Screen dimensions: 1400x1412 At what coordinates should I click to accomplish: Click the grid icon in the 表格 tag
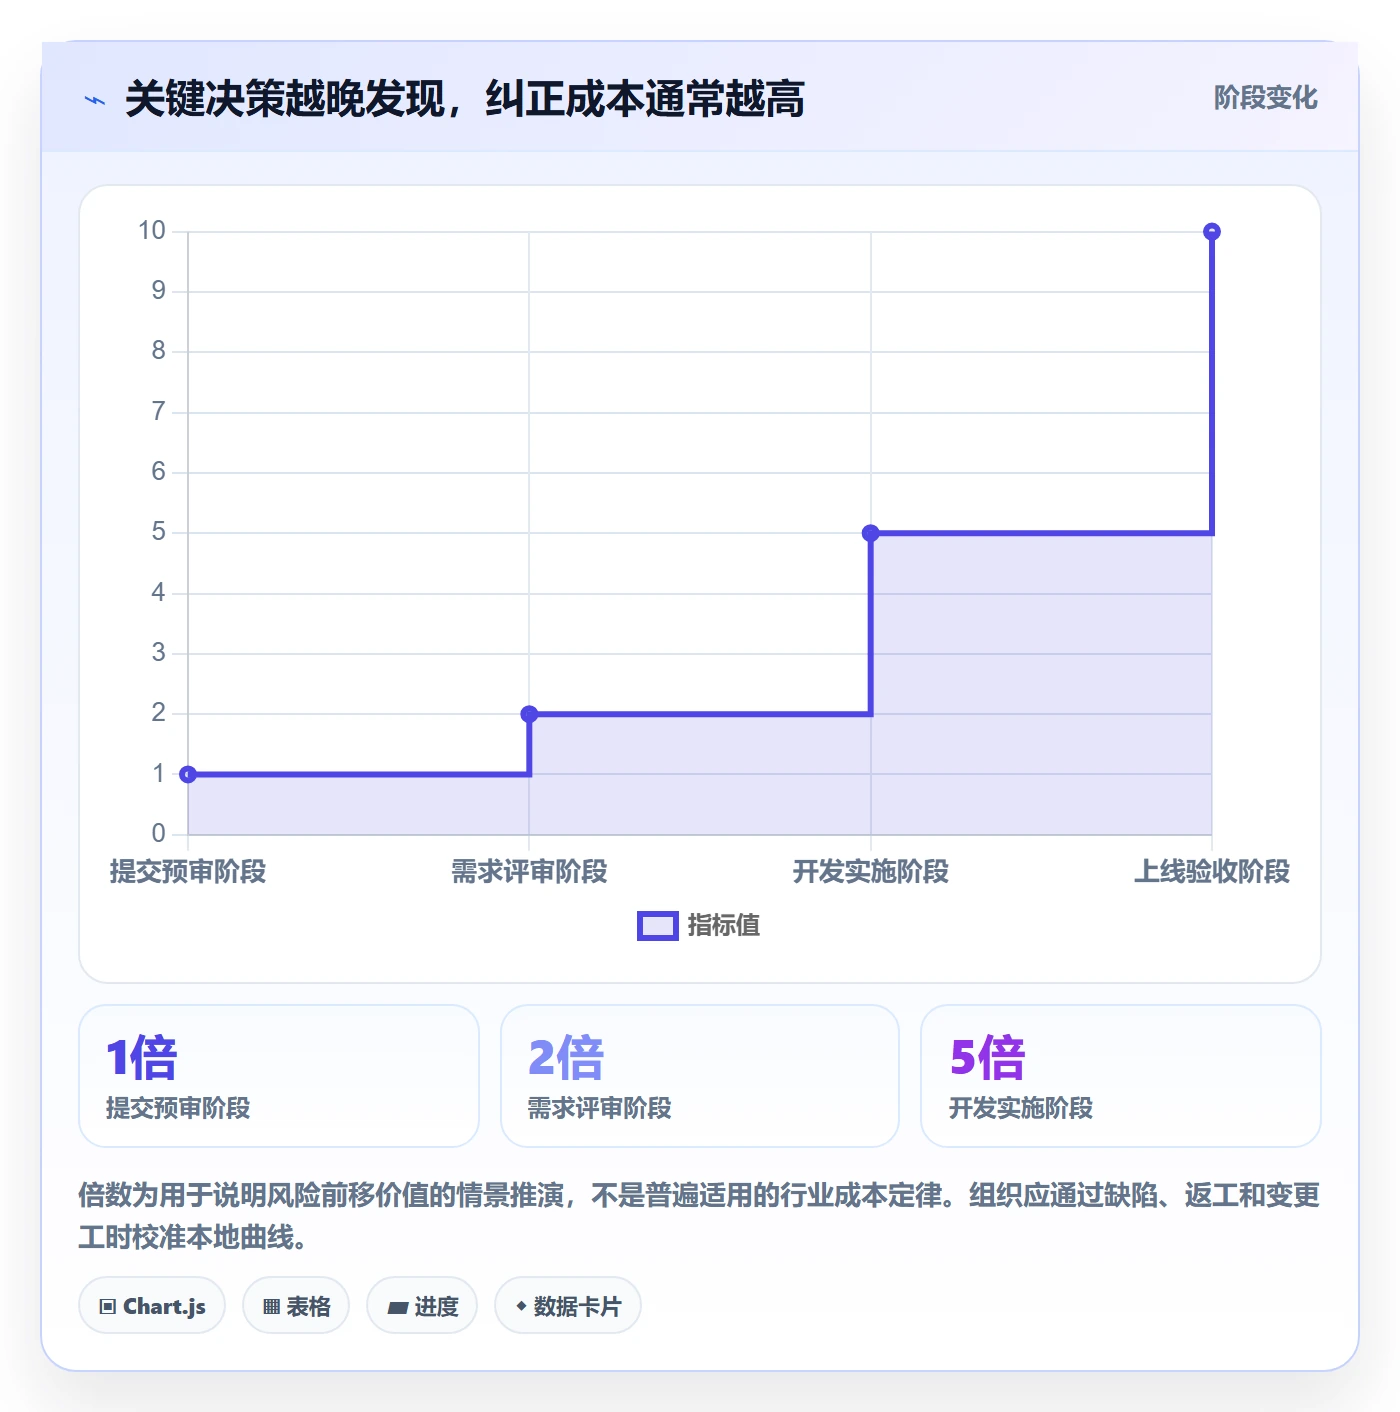[271, 1307]
